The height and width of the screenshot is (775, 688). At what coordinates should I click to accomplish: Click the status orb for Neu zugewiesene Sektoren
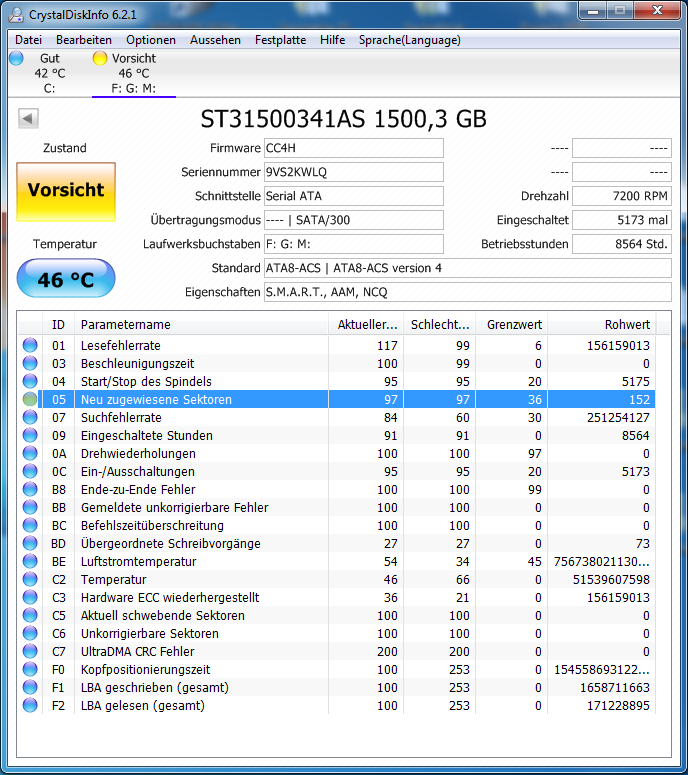30,399
